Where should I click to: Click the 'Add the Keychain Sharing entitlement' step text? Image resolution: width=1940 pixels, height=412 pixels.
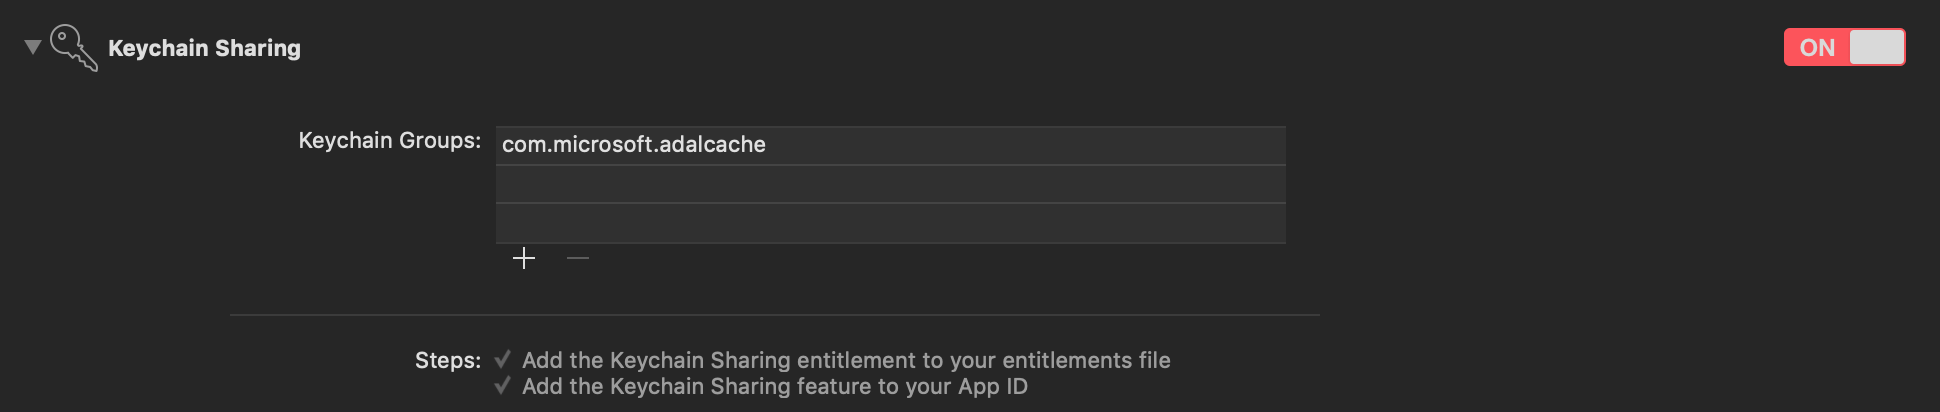pos(846,360)
